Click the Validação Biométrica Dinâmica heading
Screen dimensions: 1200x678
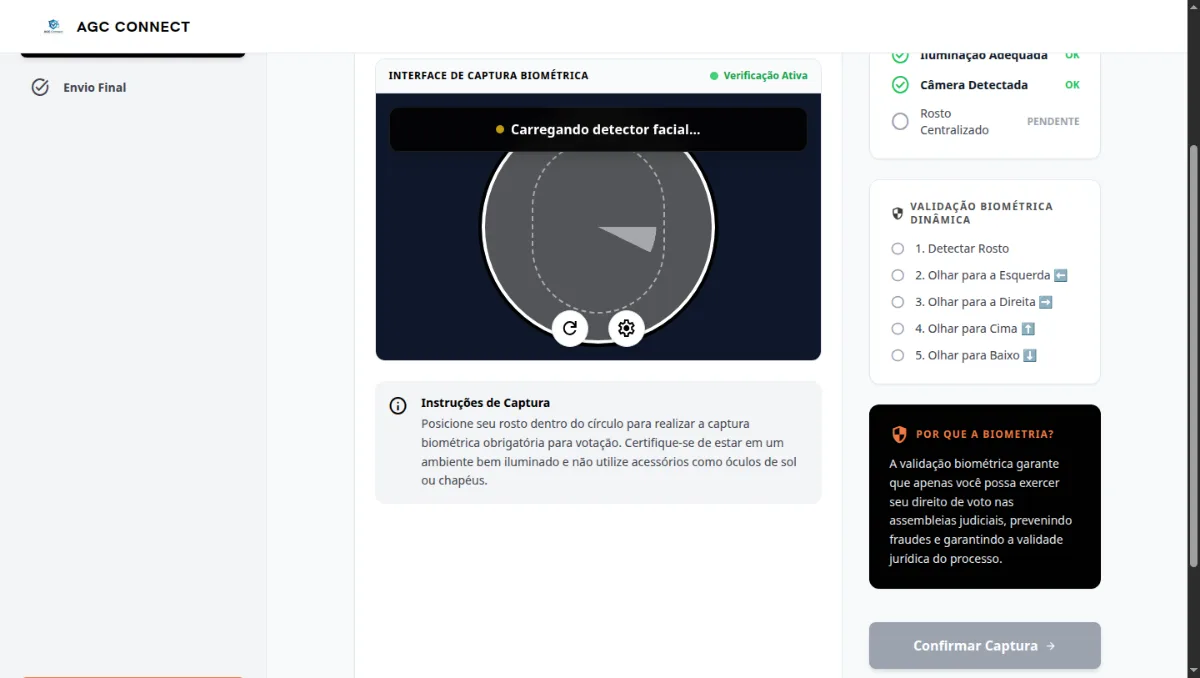(981, 213)
